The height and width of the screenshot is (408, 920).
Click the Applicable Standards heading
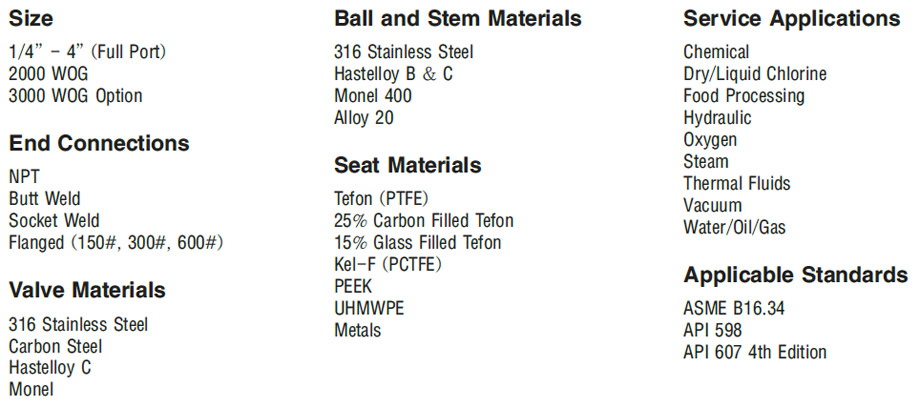click(796, 275)
